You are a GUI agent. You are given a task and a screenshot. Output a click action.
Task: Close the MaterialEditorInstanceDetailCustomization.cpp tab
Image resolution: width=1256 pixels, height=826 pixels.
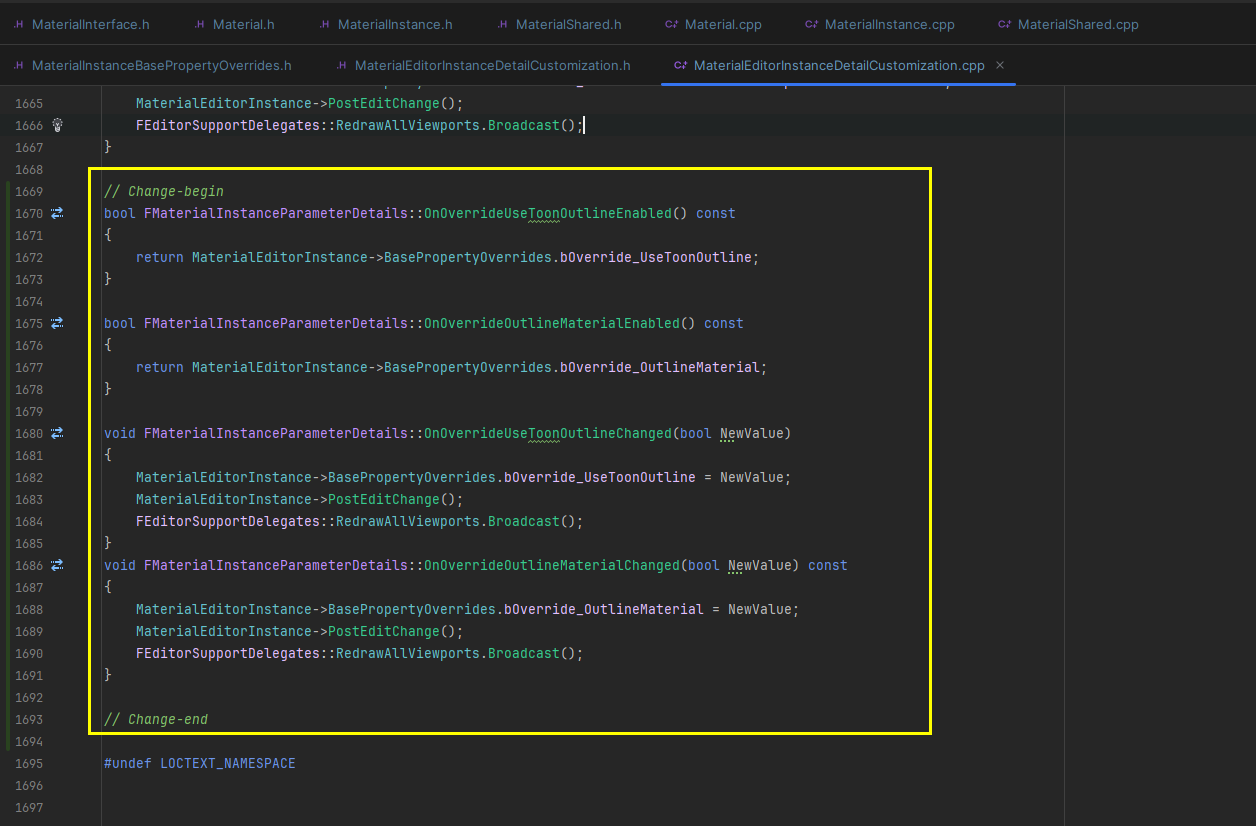point(999,63)
